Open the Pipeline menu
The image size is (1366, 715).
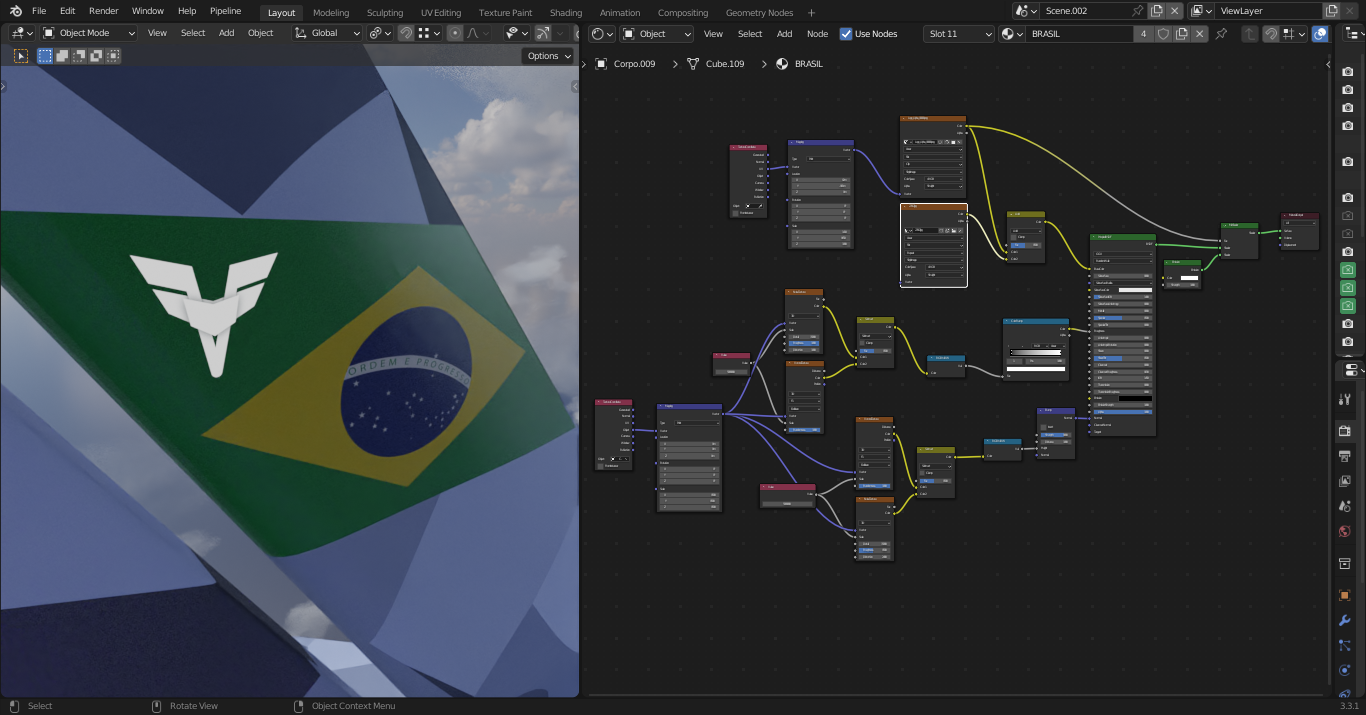[226, 11]
